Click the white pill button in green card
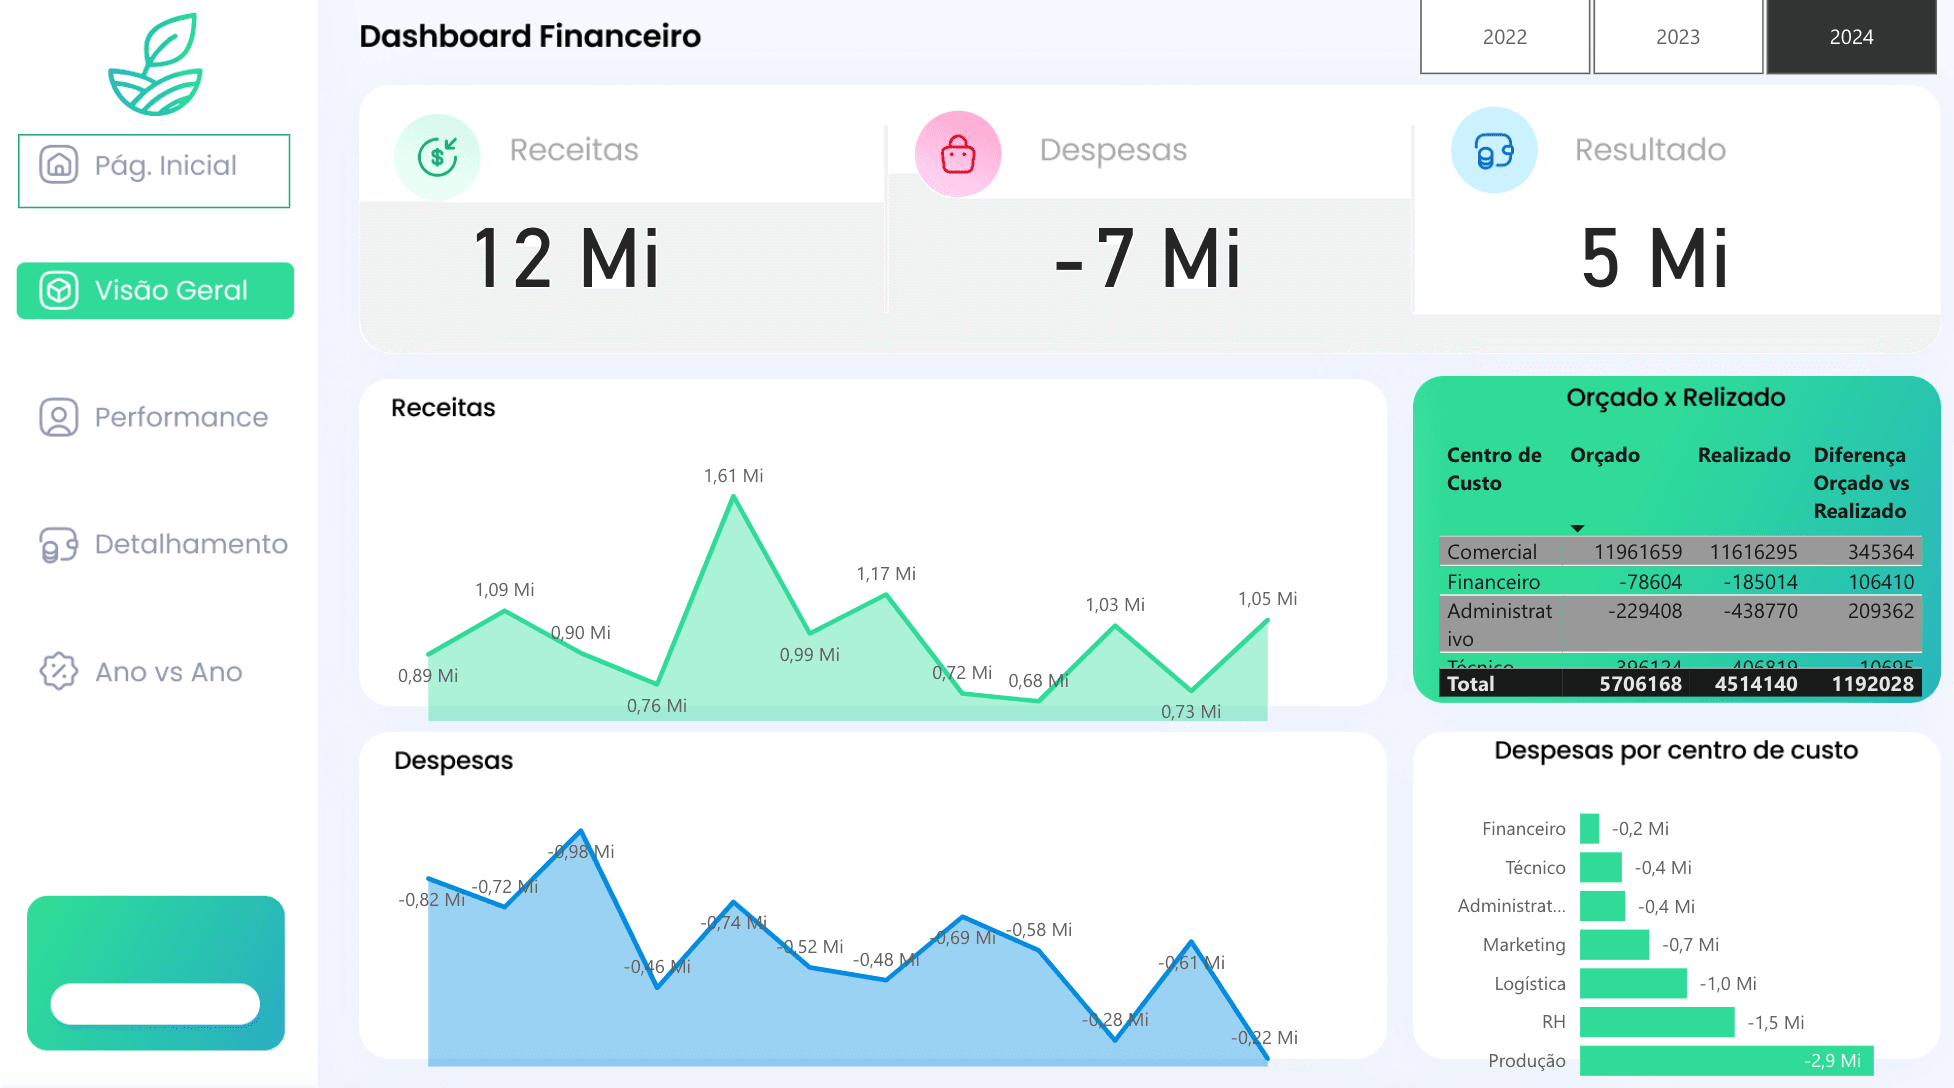 tap(155, 1003)
